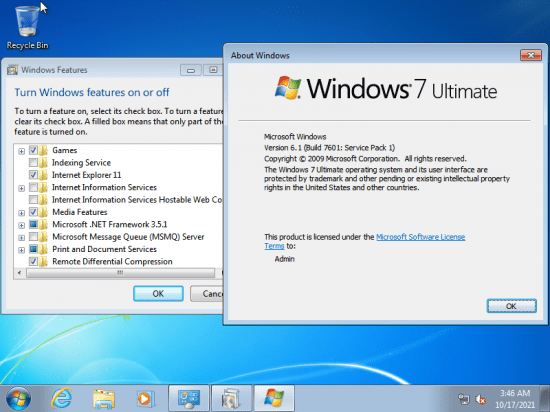Select the Internet Information Services label
Image resolution: width=550 pixels, height=412 pixels.
click(x=104, y=188)
